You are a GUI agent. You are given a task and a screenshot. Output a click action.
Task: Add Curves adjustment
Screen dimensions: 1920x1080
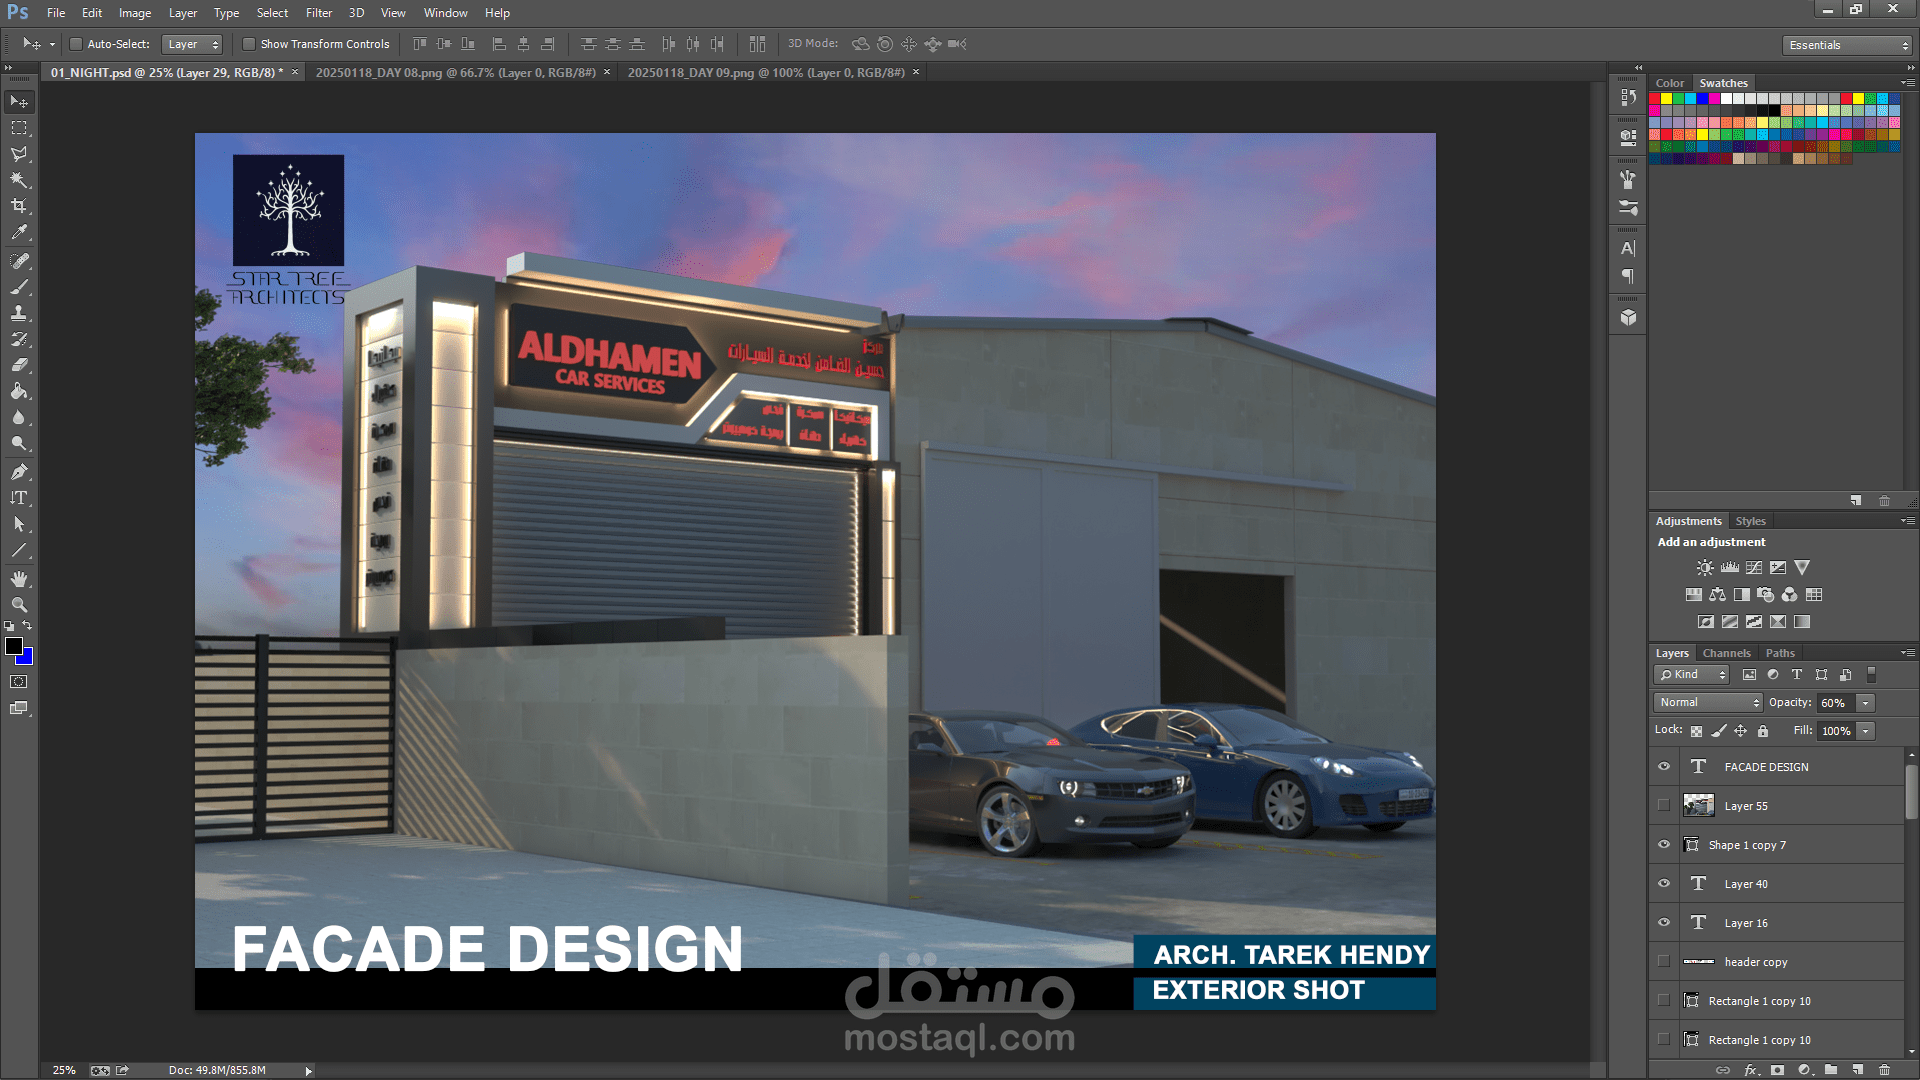[1754, 567]
